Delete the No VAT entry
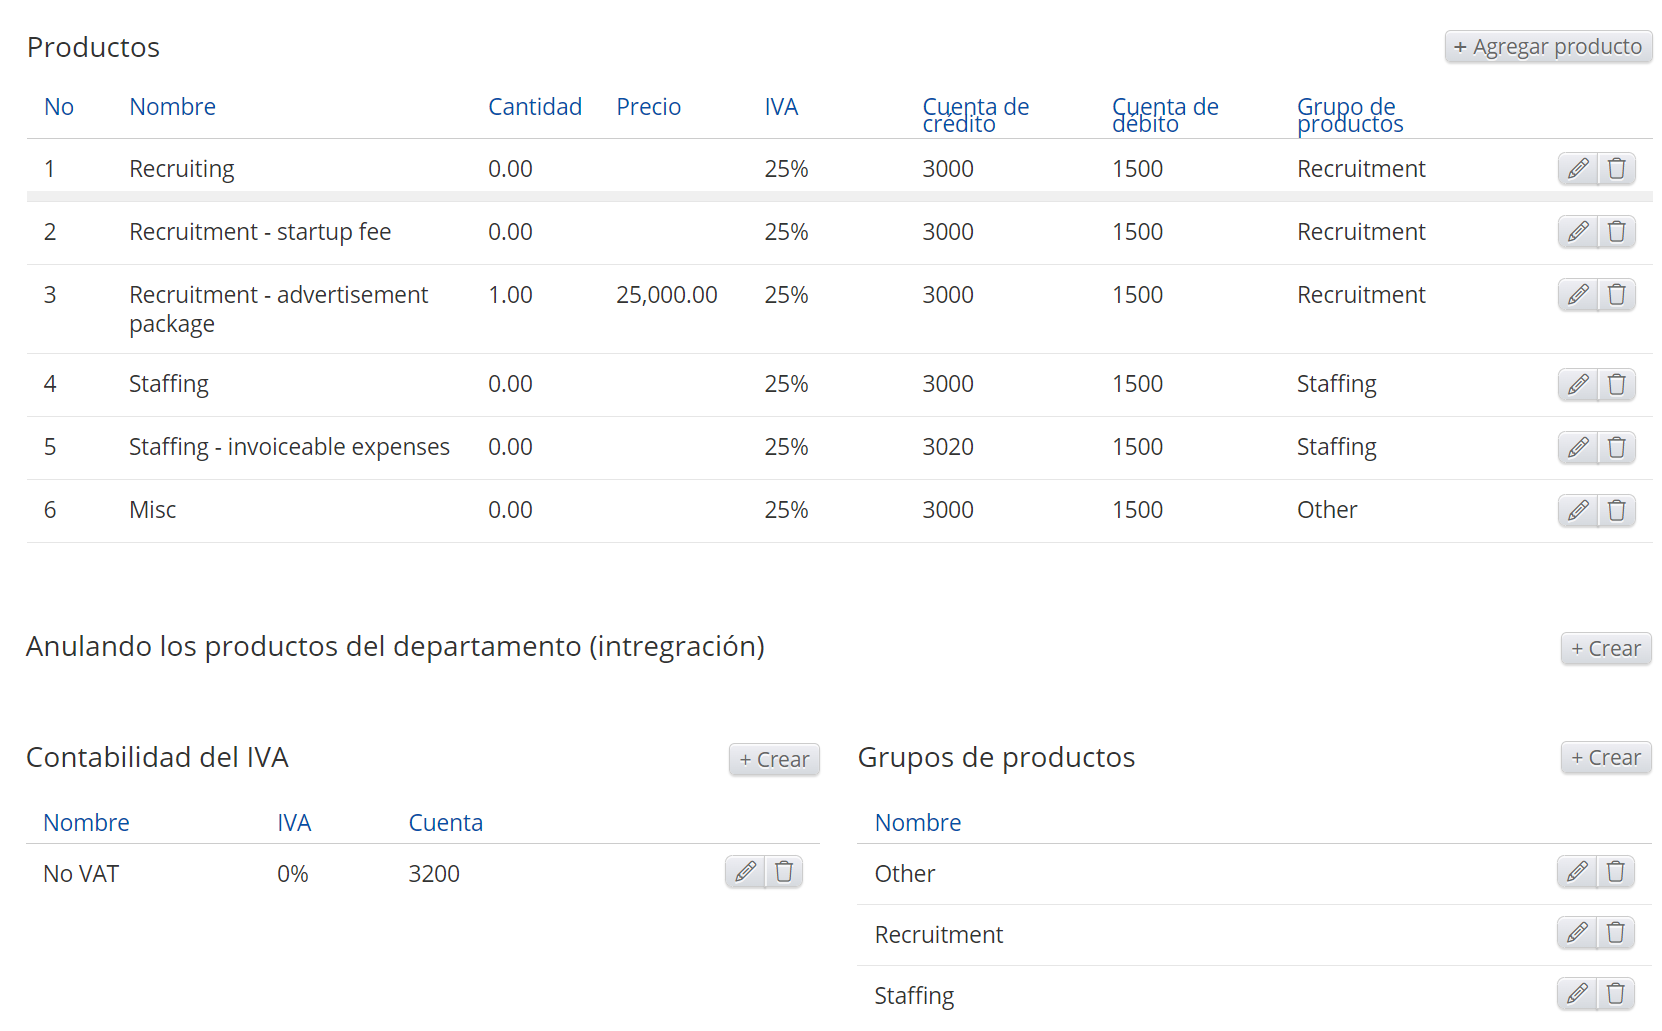The height and width of the screenshot is (1031, 1662). click(784, 872)
